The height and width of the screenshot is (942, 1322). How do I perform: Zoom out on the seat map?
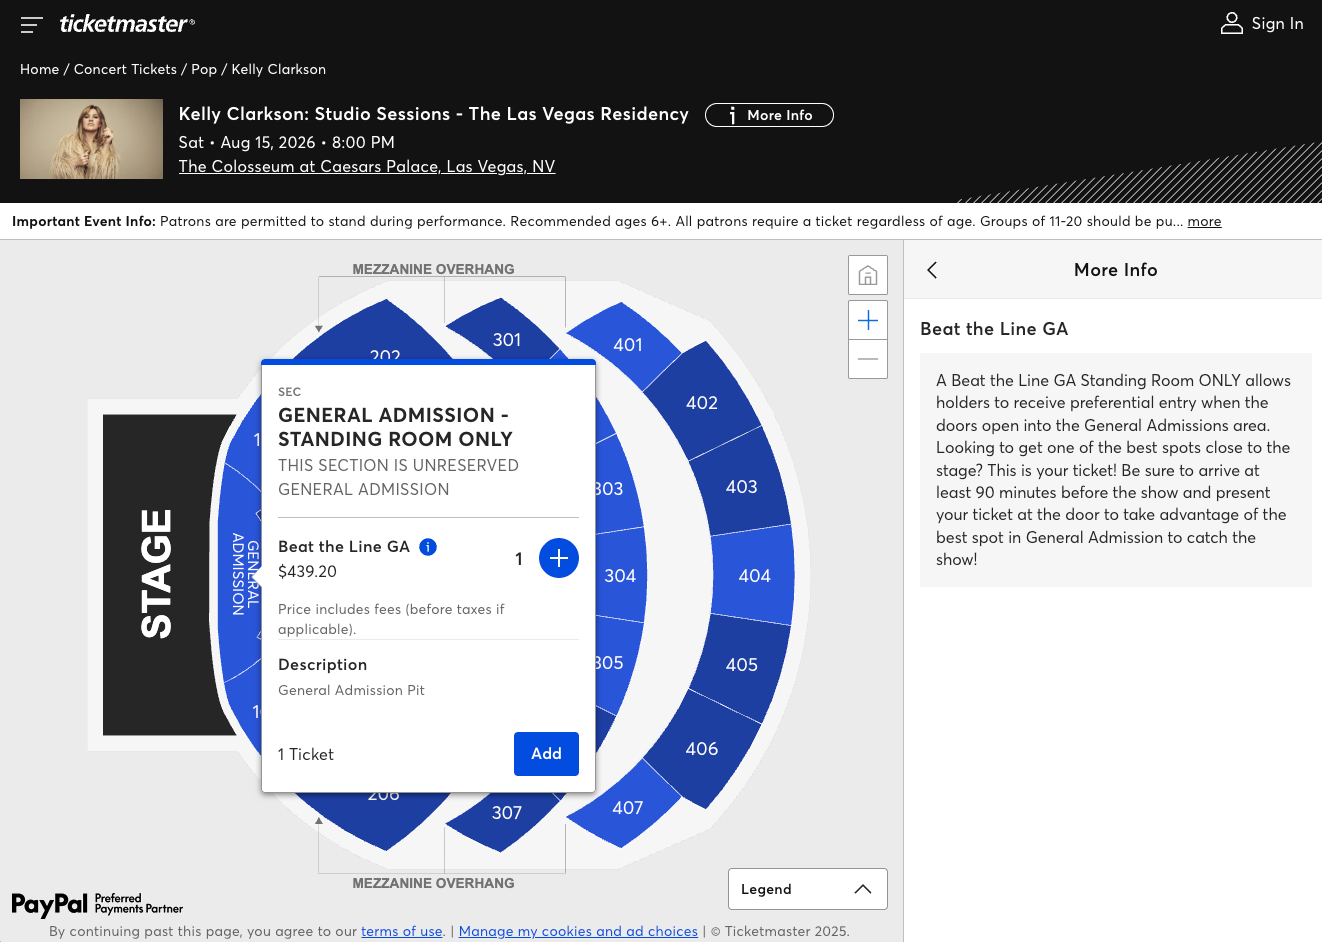pos(868,359)
